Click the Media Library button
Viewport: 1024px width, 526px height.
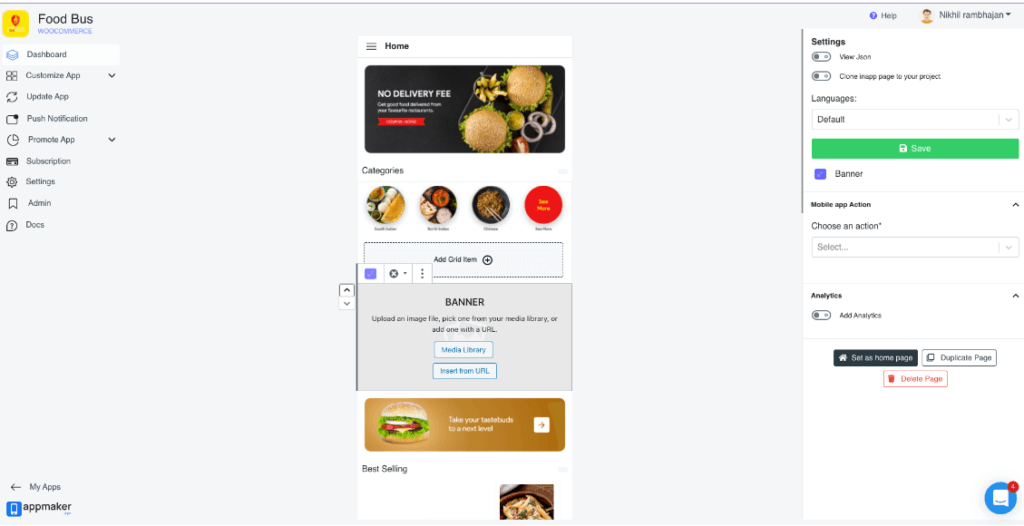click(x=464, y=350)
